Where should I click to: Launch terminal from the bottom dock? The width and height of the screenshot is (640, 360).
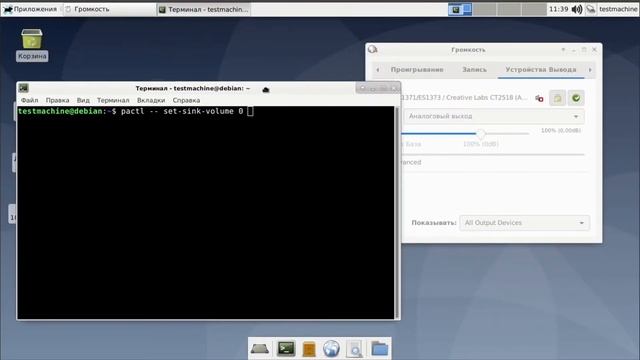click(286, 349)
